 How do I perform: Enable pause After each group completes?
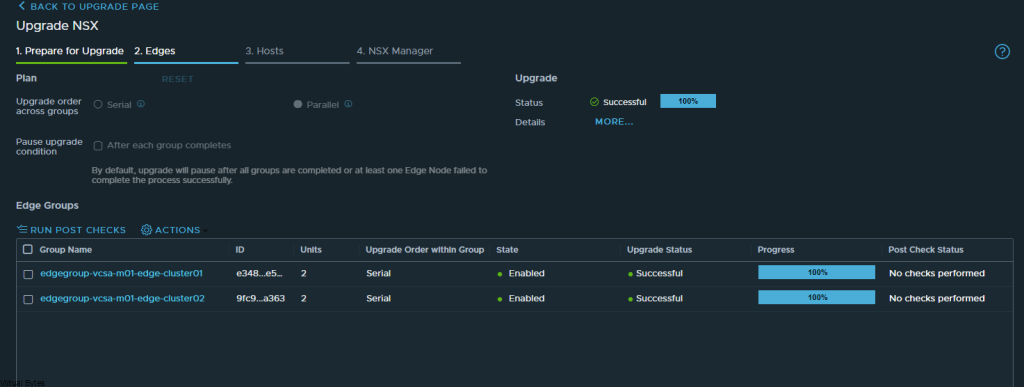[98, 146]
